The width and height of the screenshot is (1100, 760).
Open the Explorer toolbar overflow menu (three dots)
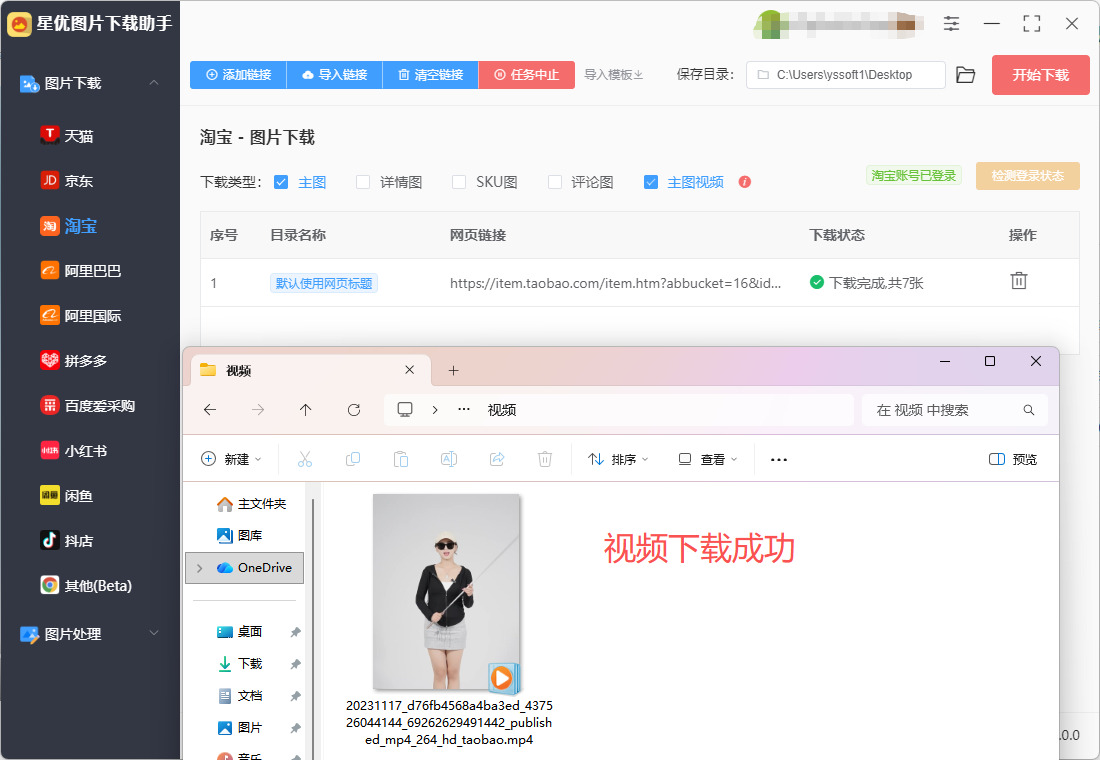pyautogui.click(x=779, y=460)
